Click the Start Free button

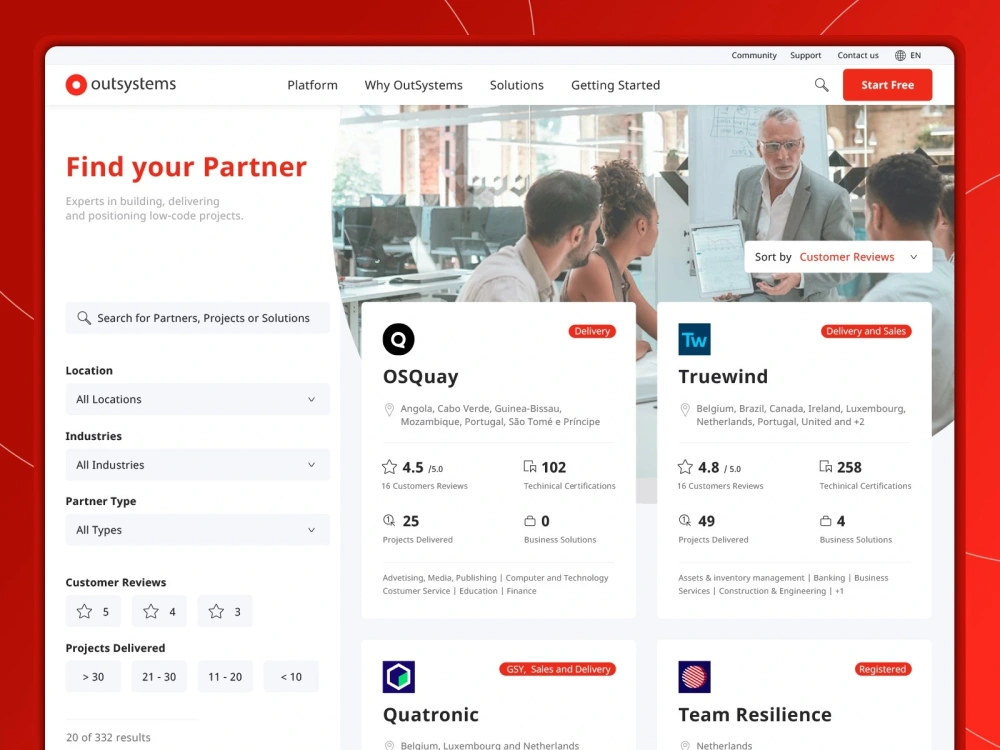pos(887,85)
